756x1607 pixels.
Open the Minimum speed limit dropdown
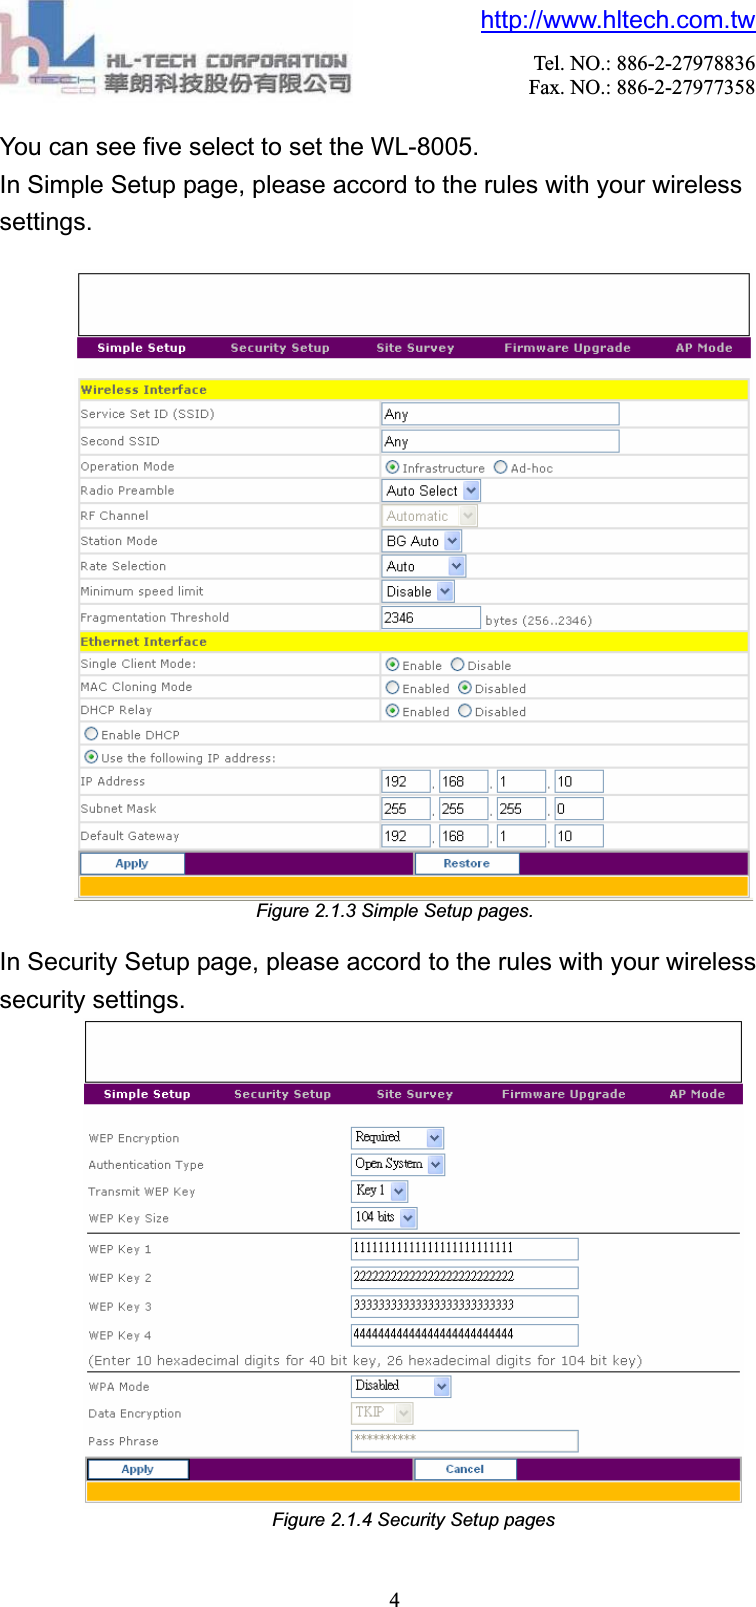point(445,592)
